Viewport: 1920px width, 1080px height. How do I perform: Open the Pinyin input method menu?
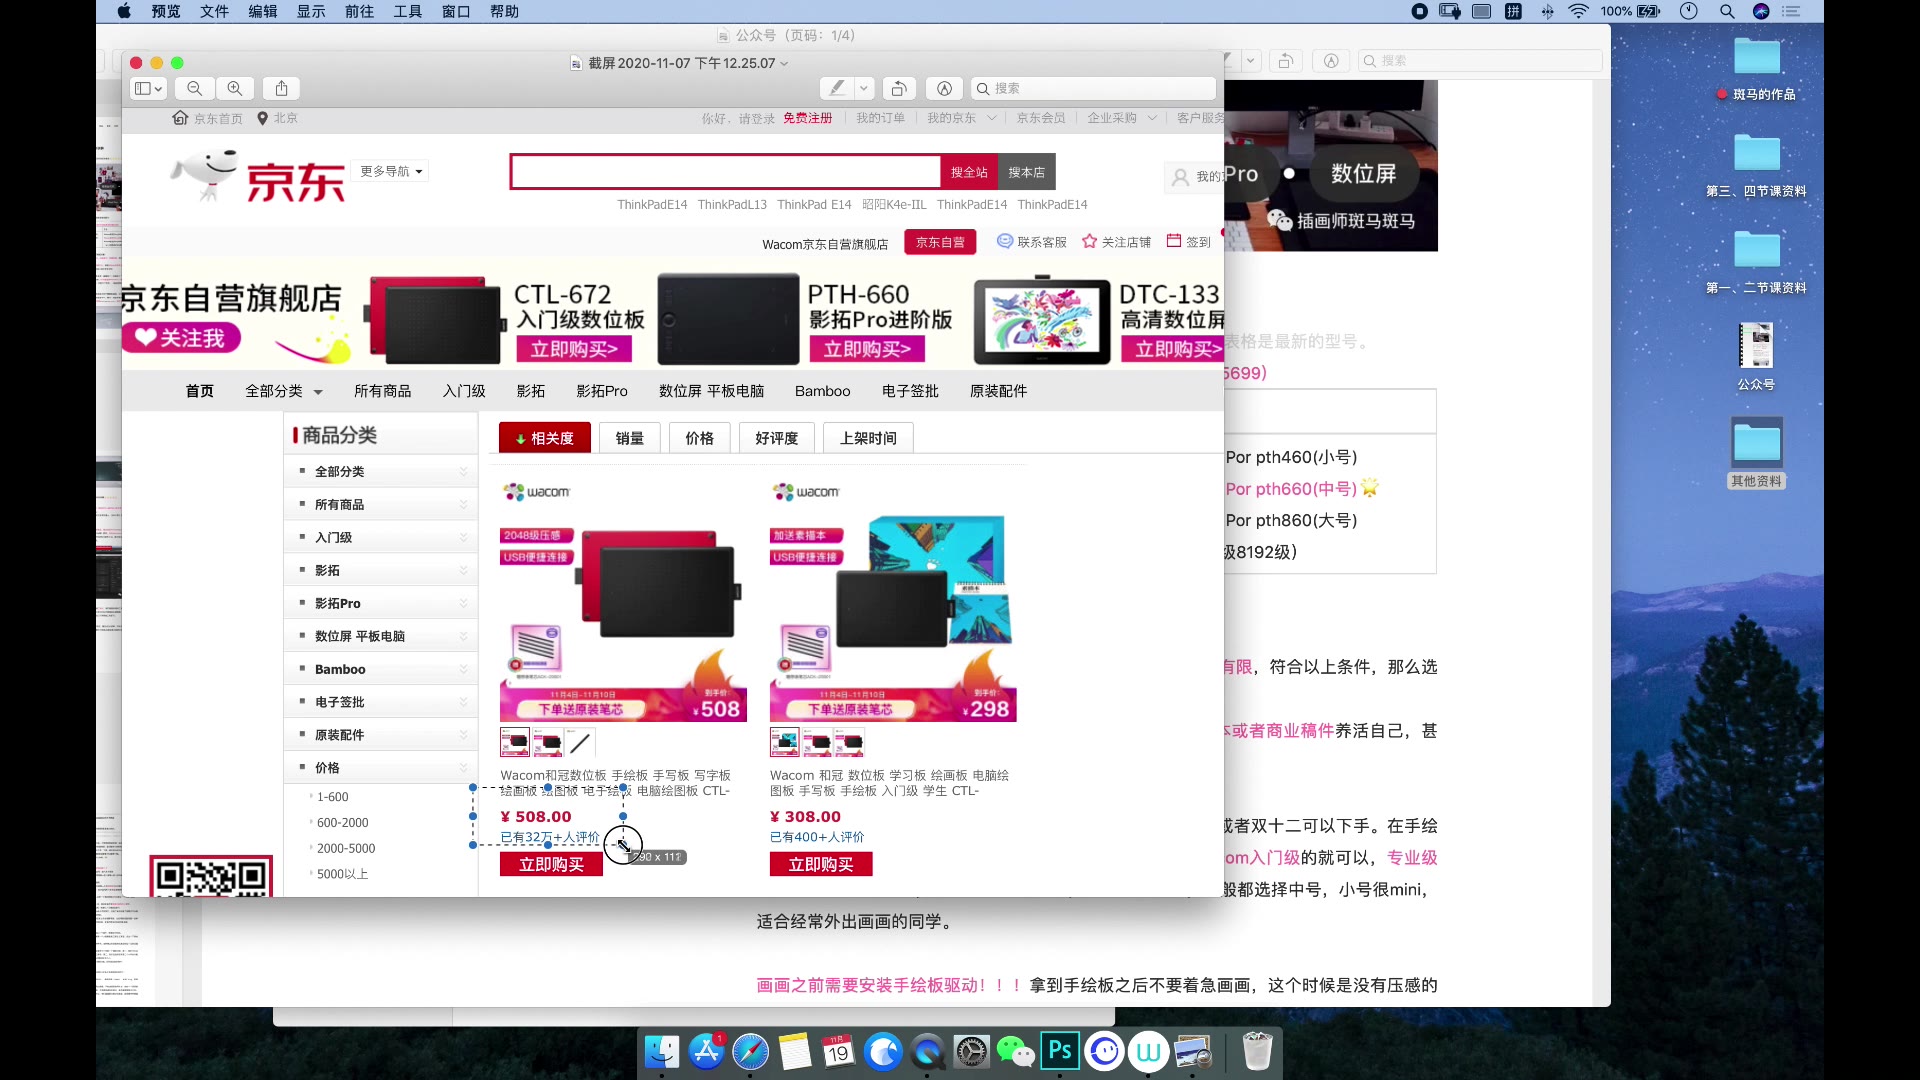(x=1514, y=11)
